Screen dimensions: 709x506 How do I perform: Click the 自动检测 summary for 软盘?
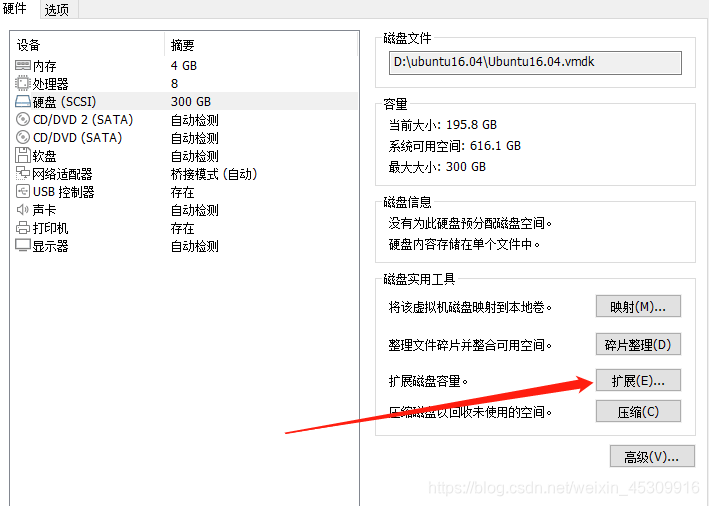(x=194, y=156)
